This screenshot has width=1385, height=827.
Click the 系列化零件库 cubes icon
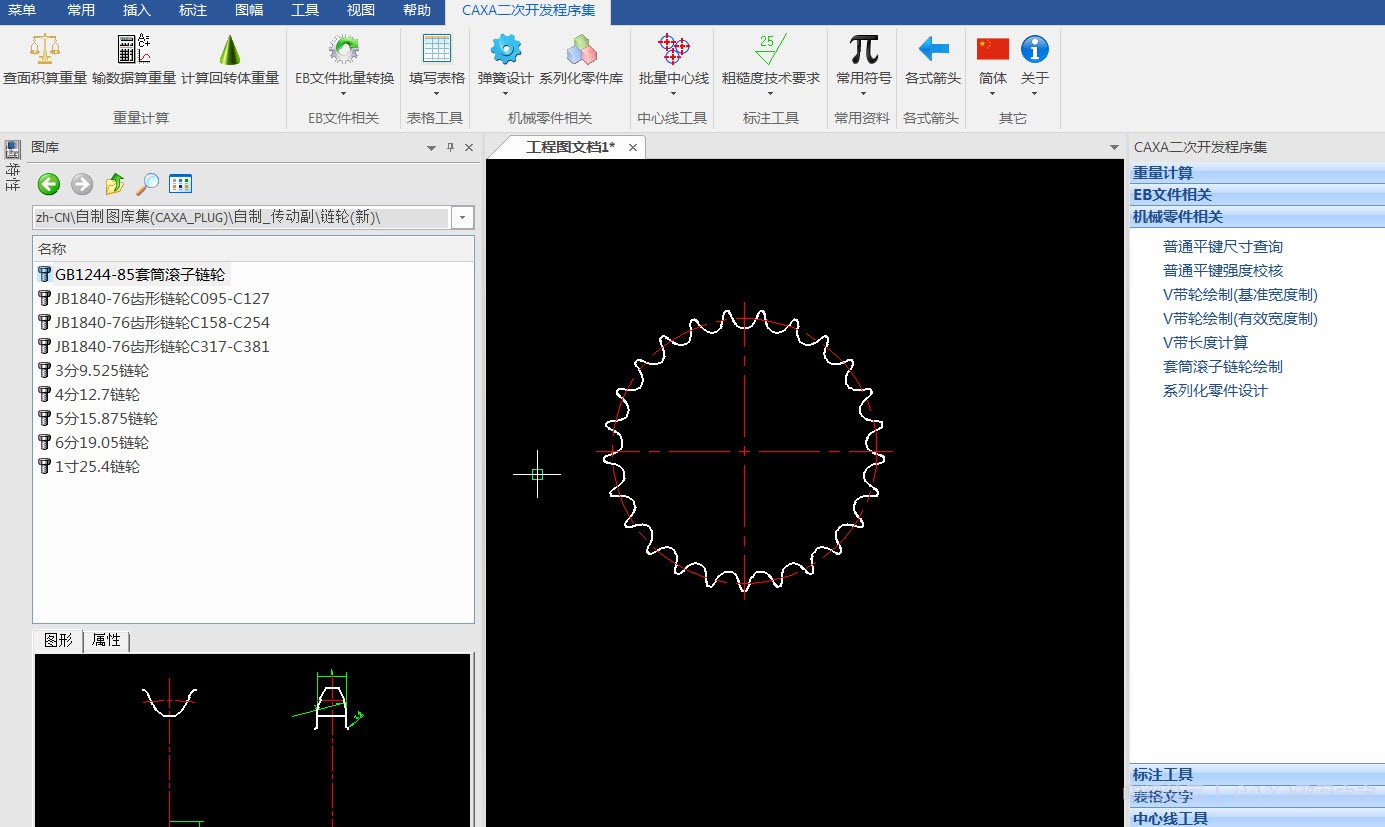pos(581,50)
